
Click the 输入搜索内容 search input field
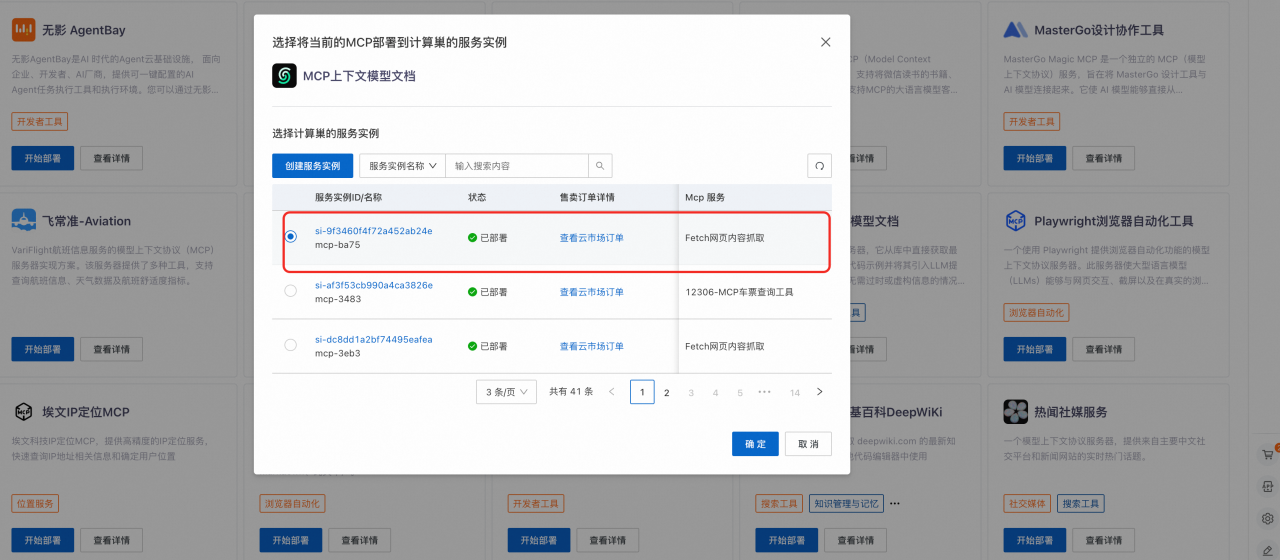517,166
